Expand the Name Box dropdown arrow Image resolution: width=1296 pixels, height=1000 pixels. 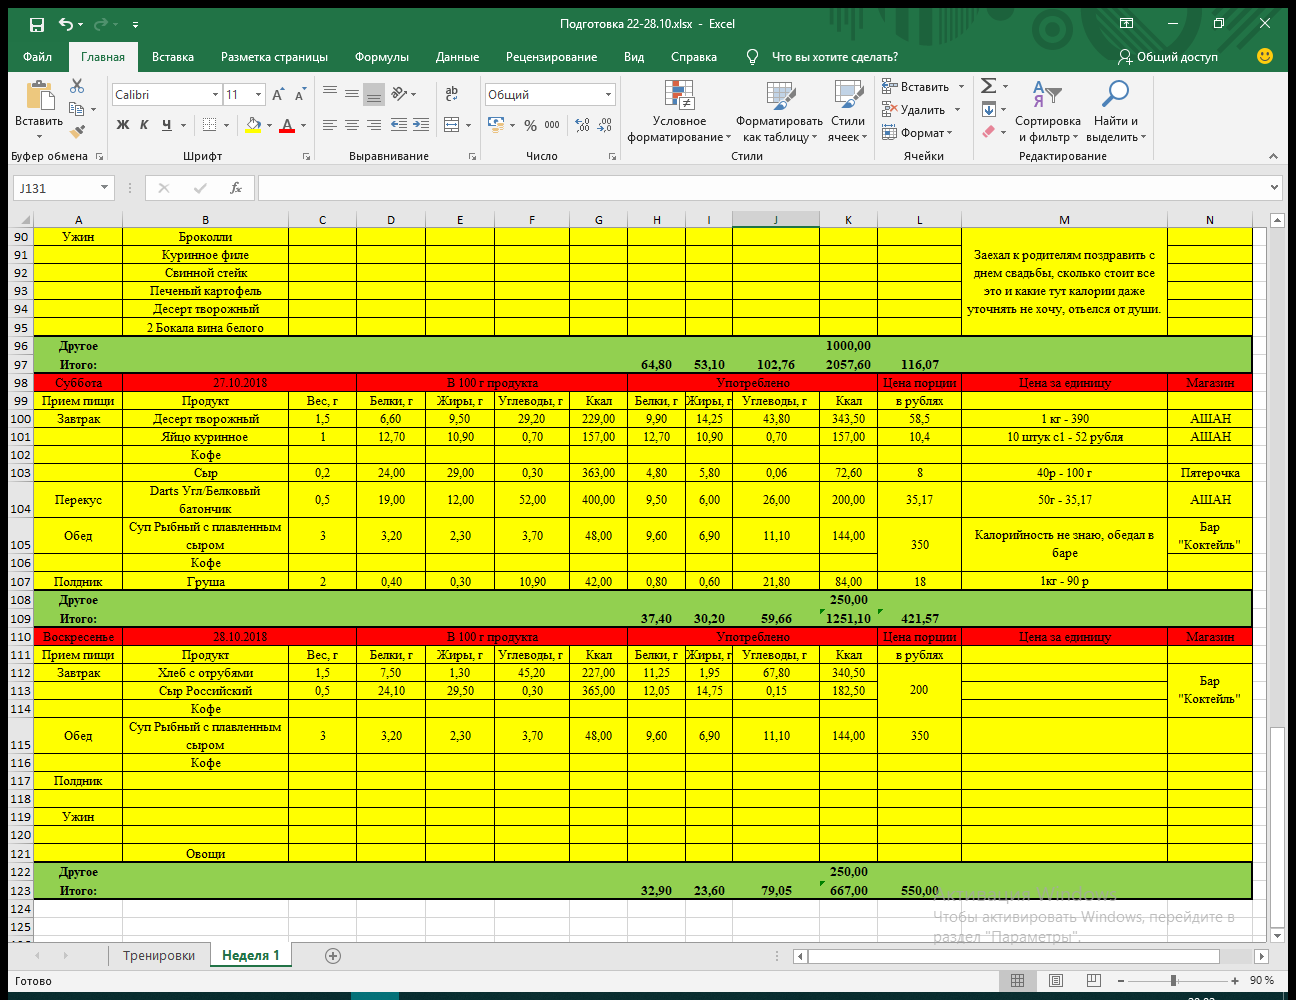(104, 188)
